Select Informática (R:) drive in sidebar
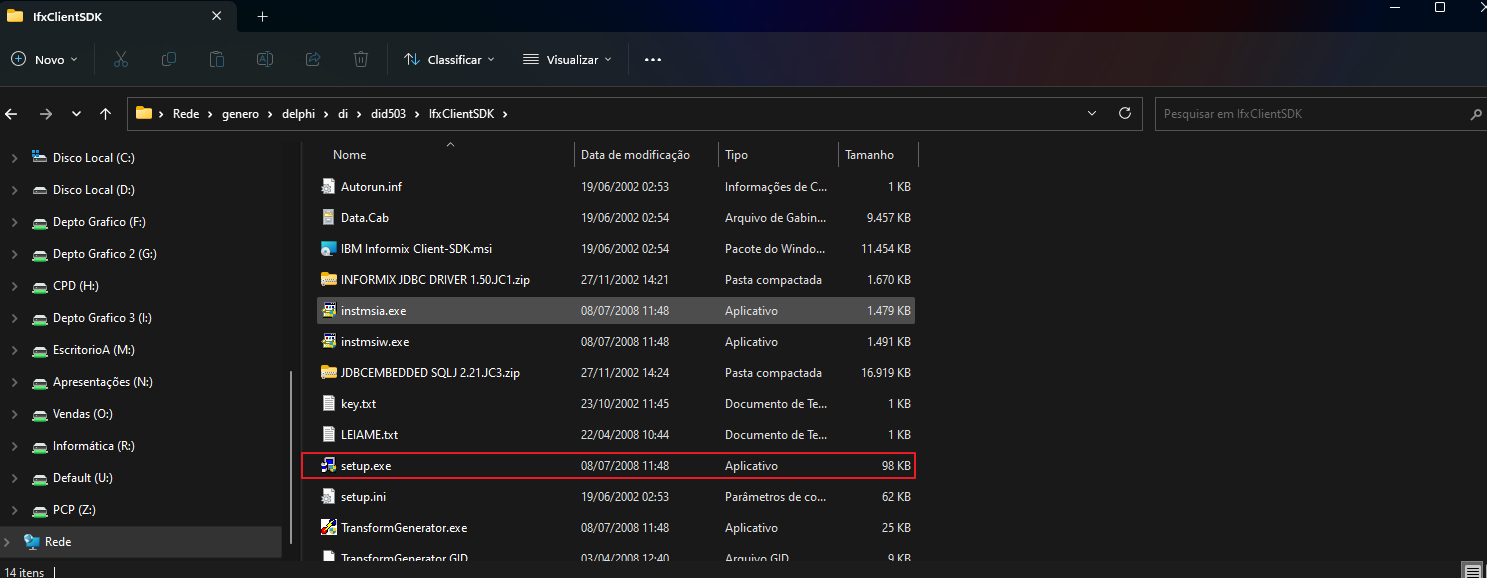Screen dimensions: 1487x578 click(x=93, y=446)
